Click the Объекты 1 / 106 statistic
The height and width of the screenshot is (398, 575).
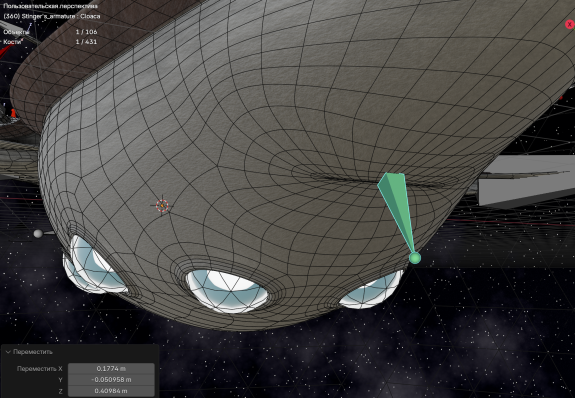point(50,32)
